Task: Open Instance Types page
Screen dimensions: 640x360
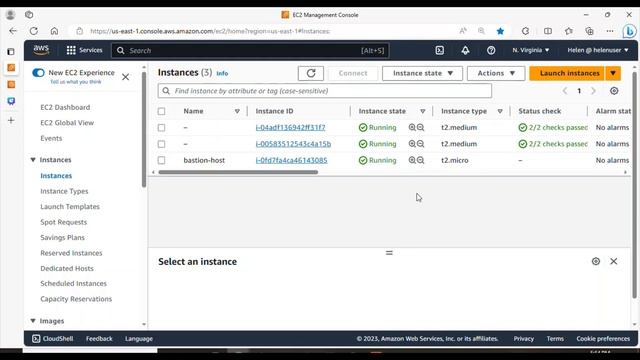Action: click(x=64, y=191)
